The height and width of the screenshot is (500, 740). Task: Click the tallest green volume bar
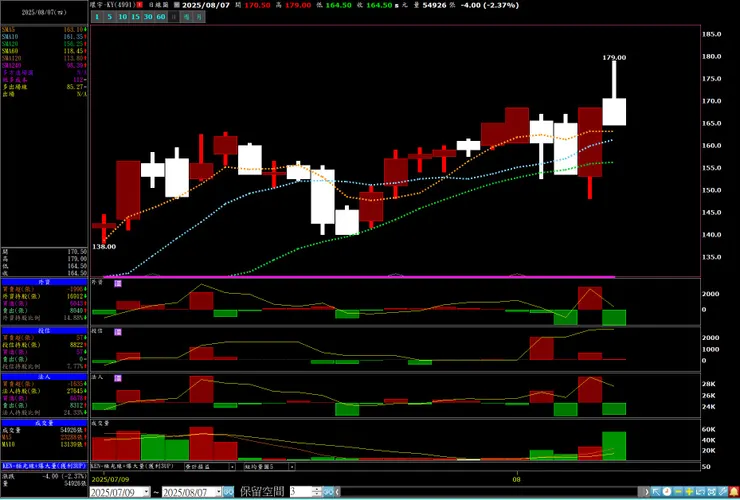point(614,446)
